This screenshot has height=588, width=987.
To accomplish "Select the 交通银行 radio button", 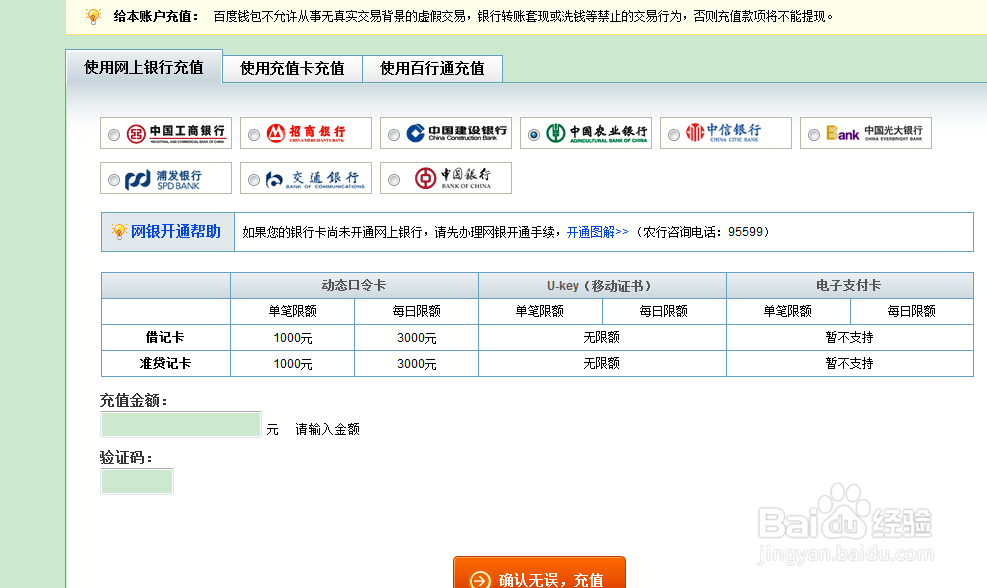I will [x=254, y=180].
